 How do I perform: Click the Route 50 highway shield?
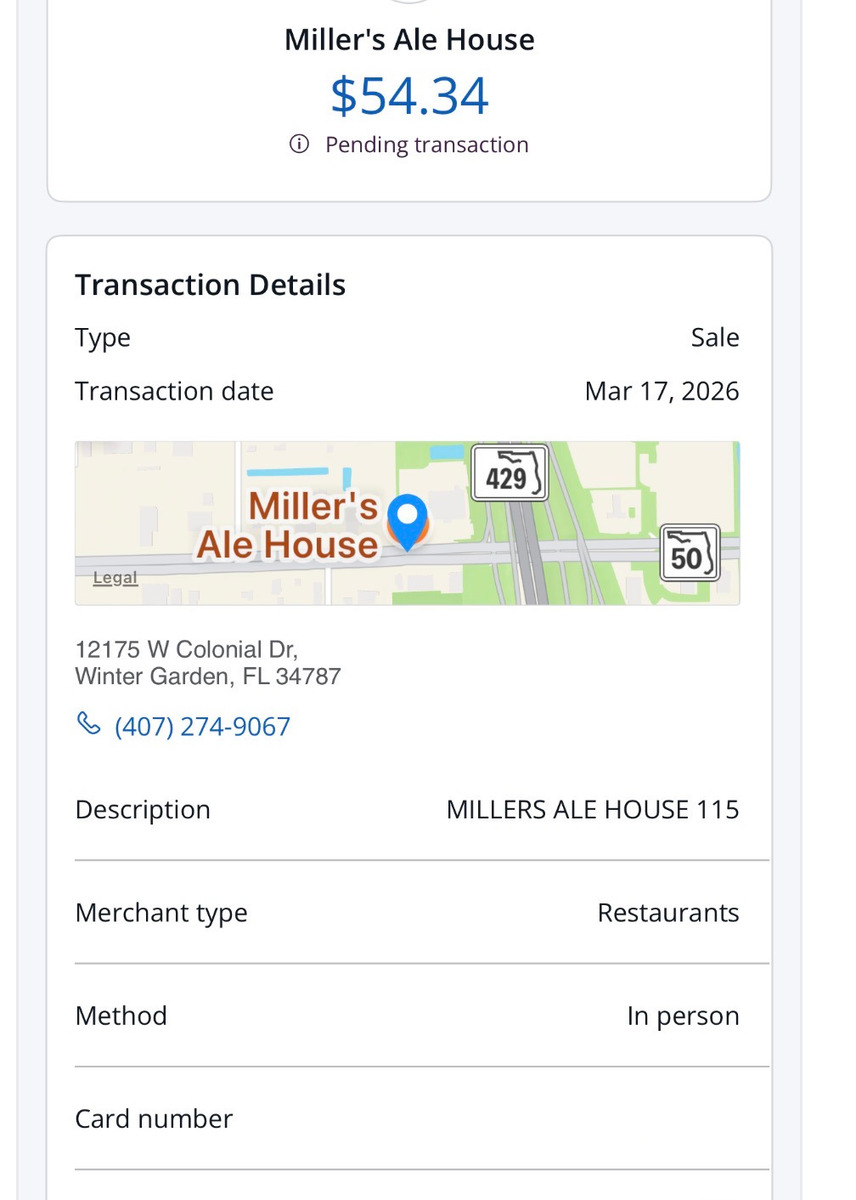point(690,553)
